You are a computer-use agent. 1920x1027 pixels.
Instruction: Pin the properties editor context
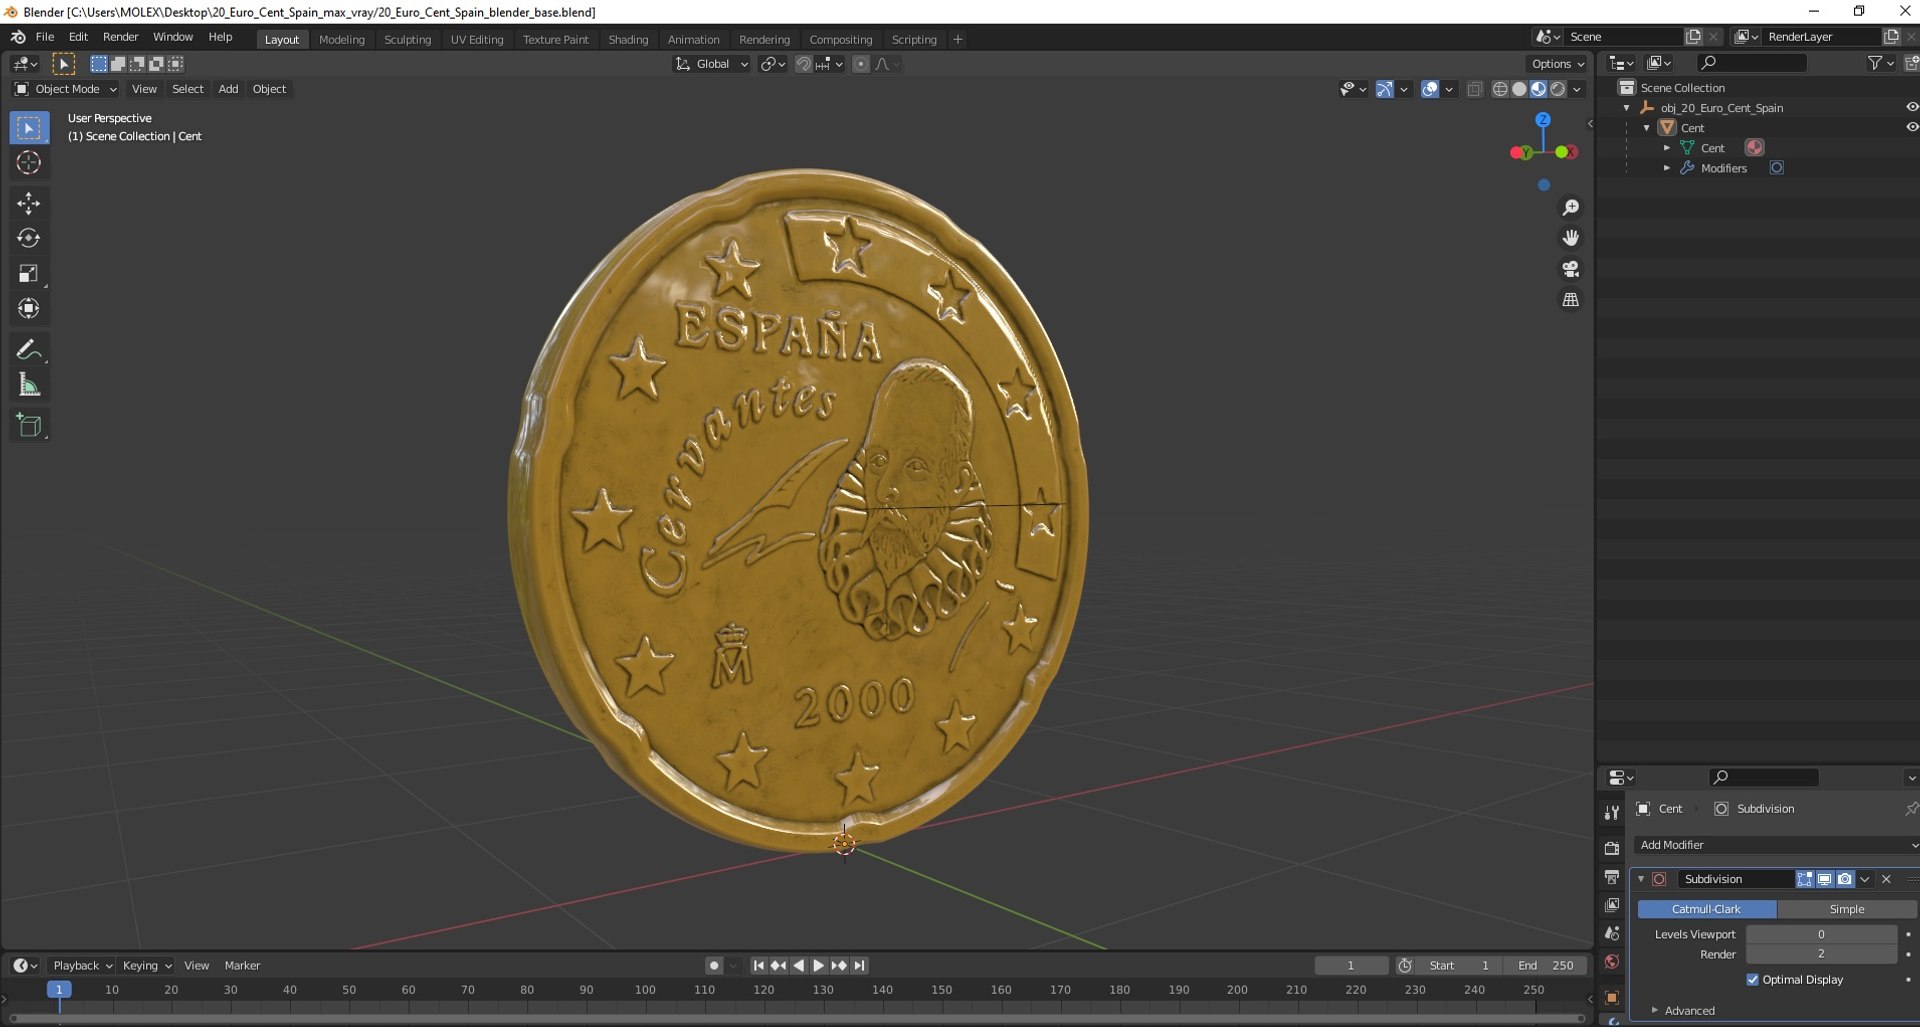click(x=1911, y=808)
